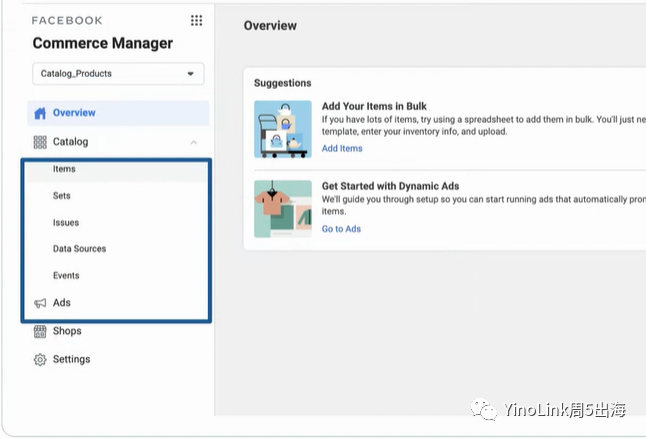Click the Dynamic Ads shirt thumbnail
The height and width of the screenshot is (439, 646).
click(x=283, y=209)
